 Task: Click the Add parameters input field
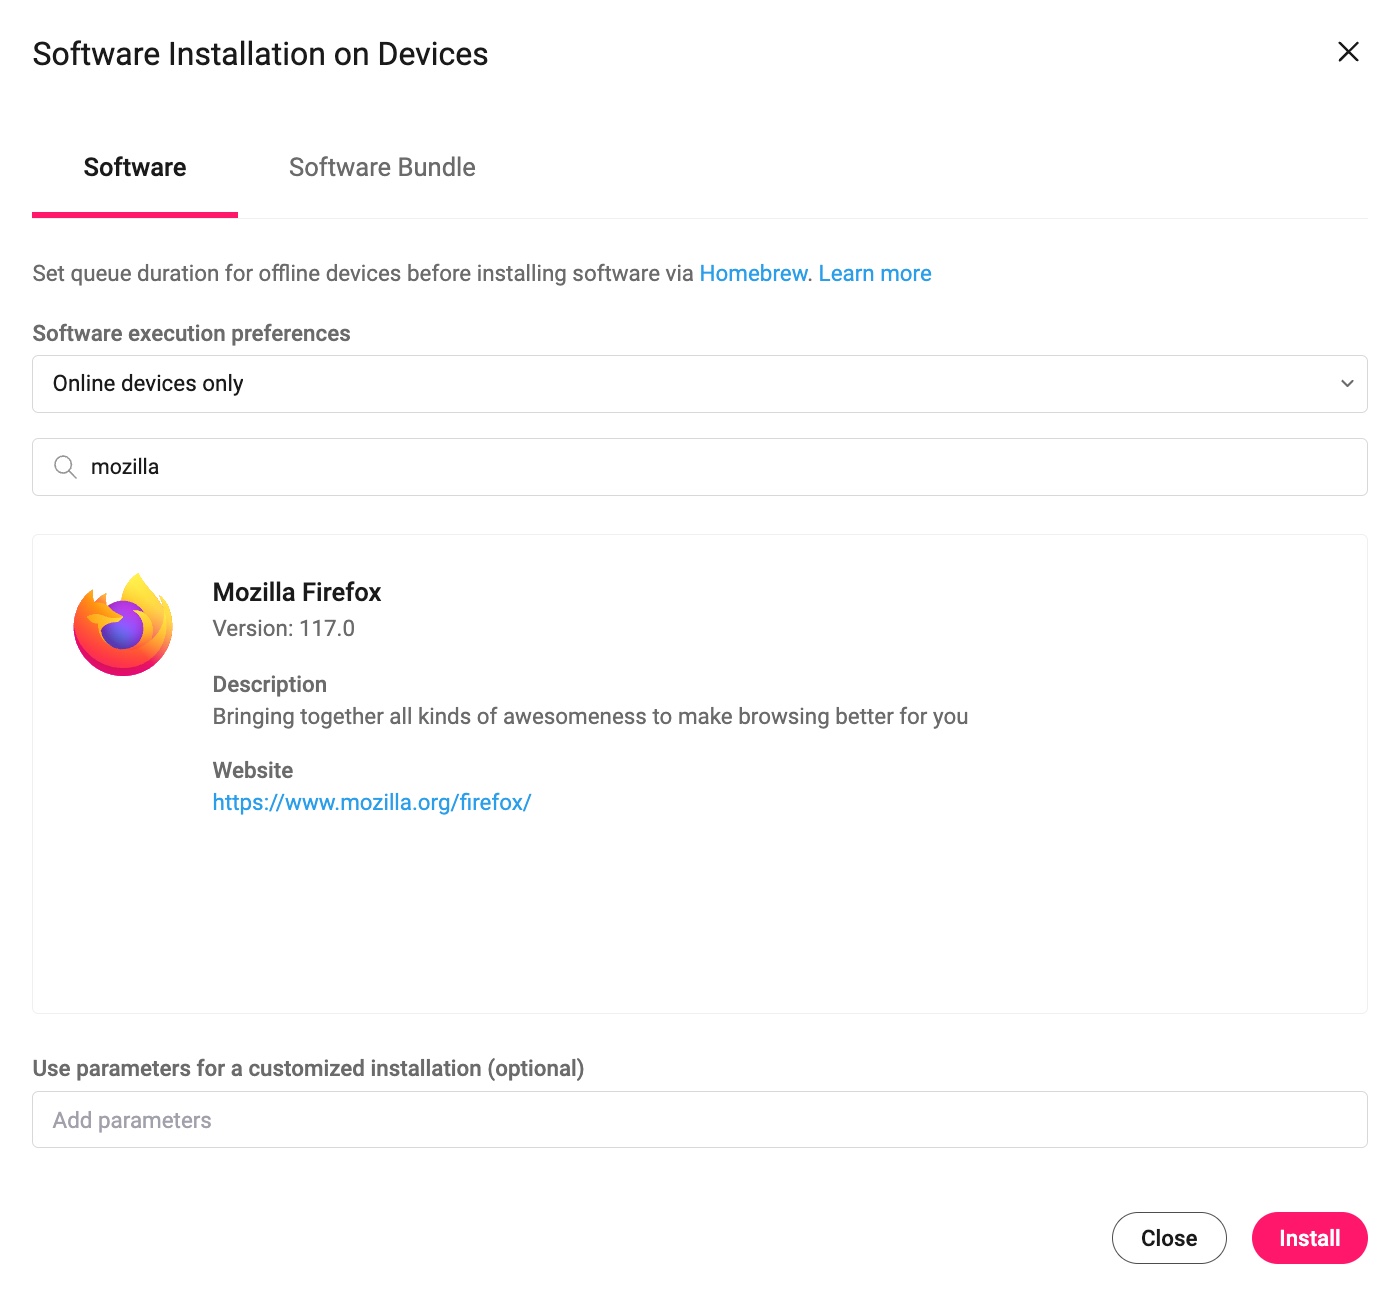pos(698,1119)
